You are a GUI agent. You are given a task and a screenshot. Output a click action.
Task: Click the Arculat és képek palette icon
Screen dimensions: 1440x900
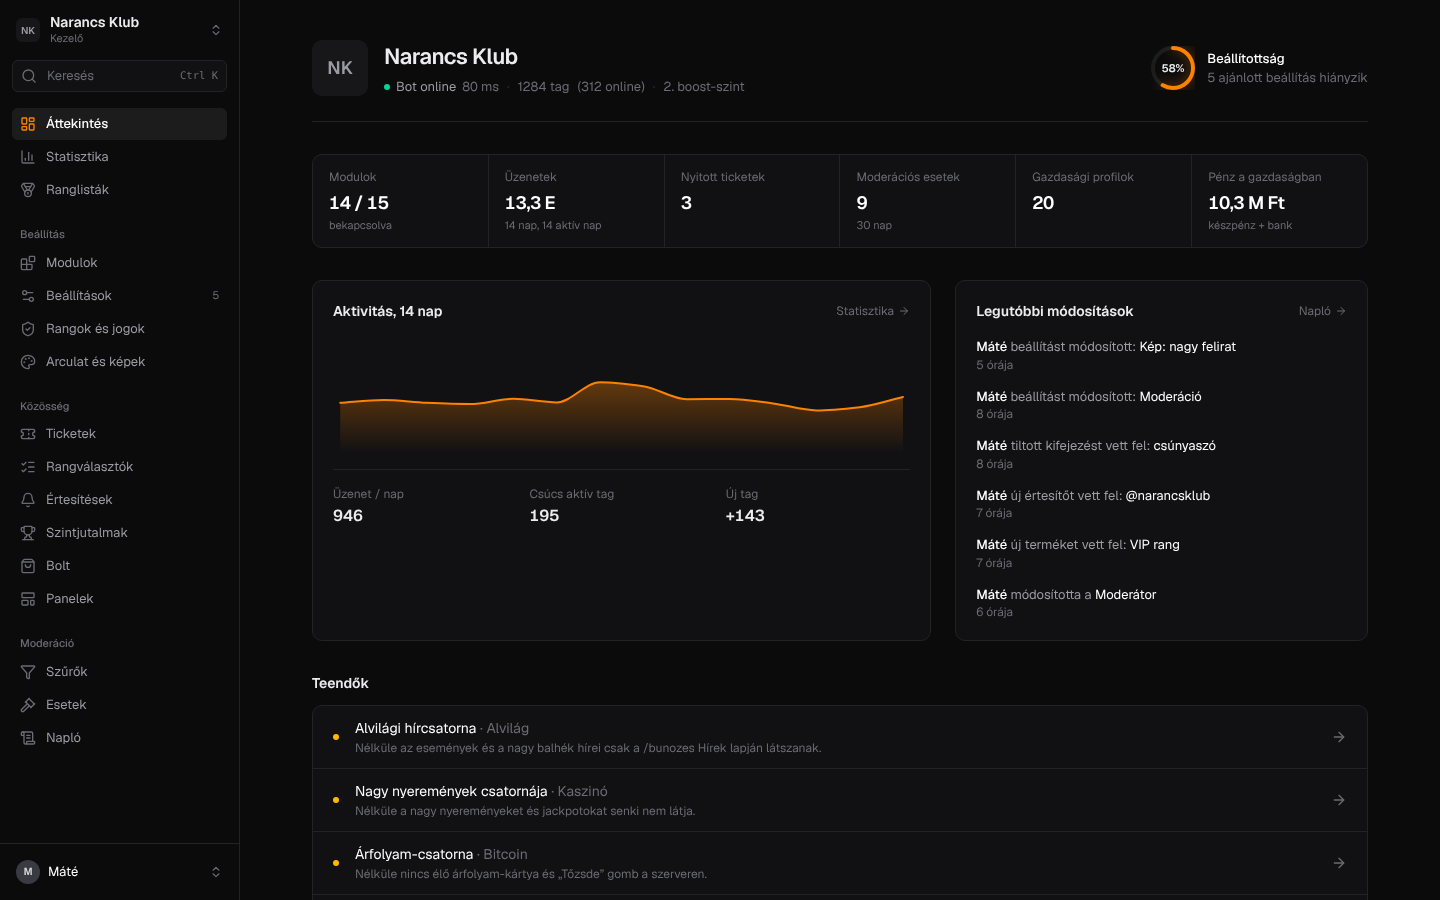28,362
